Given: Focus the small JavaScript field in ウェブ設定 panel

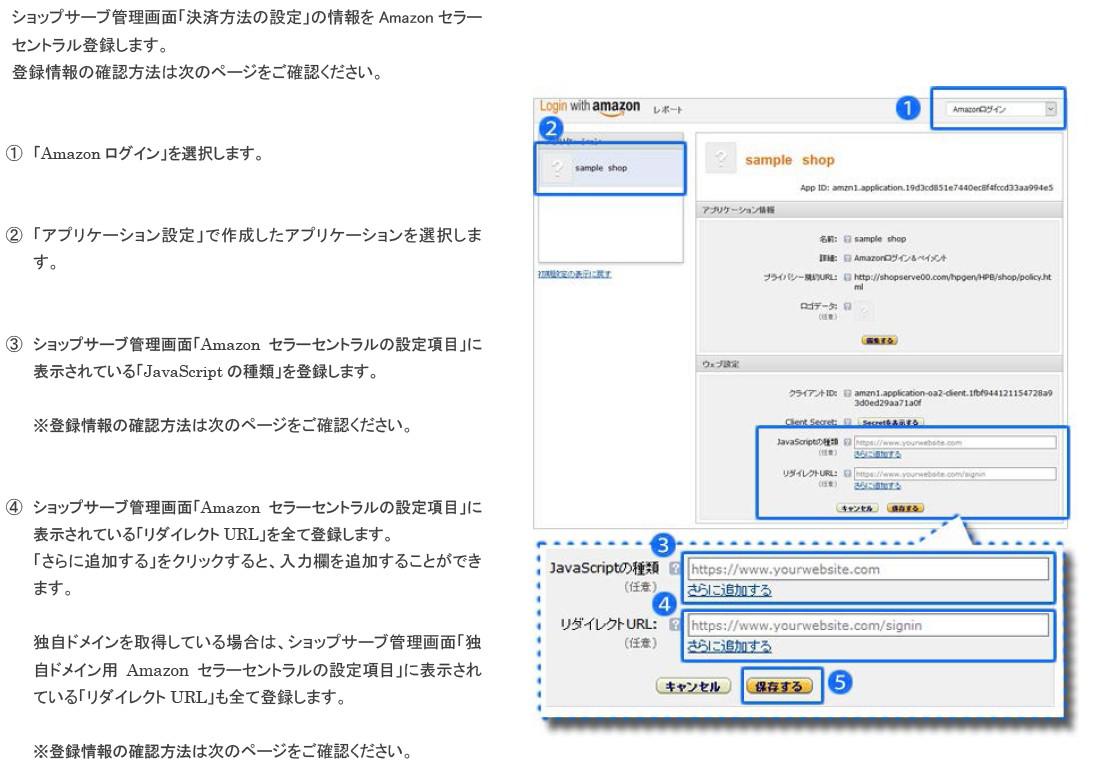Looking at the screenshot, I should 955,443.
